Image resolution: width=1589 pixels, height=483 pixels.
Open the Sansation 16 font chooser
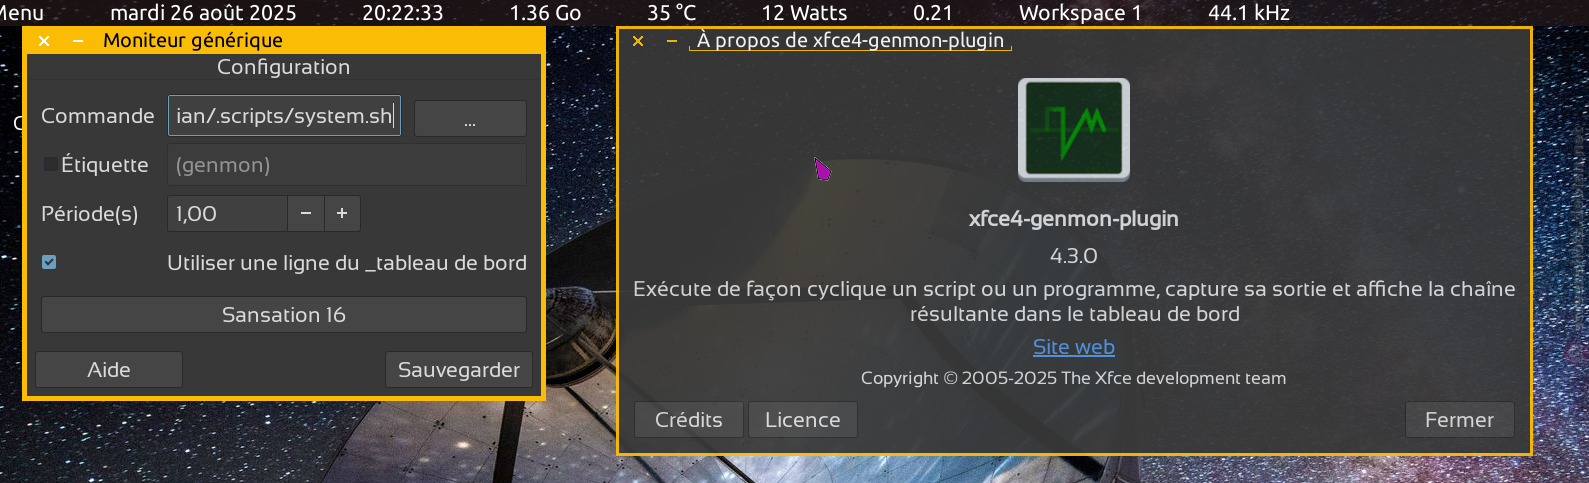(284, 314)
